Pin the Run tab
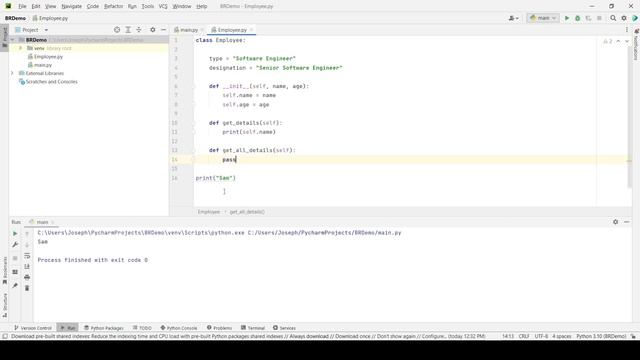The image size is (640, 360). point(15,285)
